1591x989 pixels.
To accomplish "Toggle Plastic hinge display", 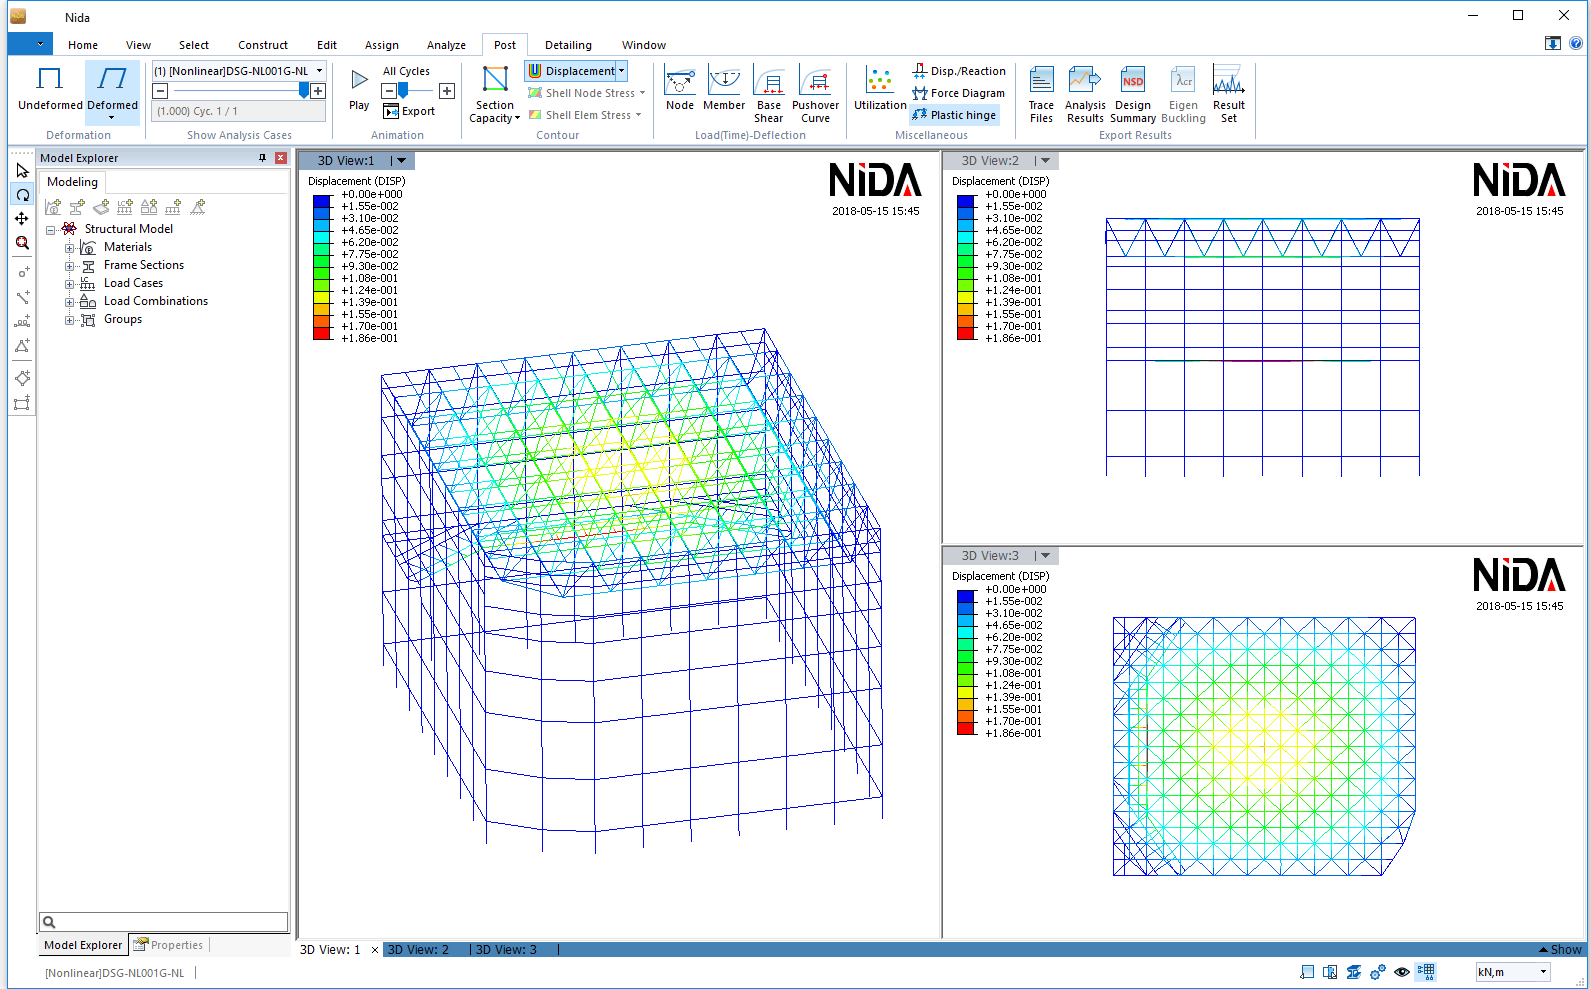I will click(x=954, y=115).
